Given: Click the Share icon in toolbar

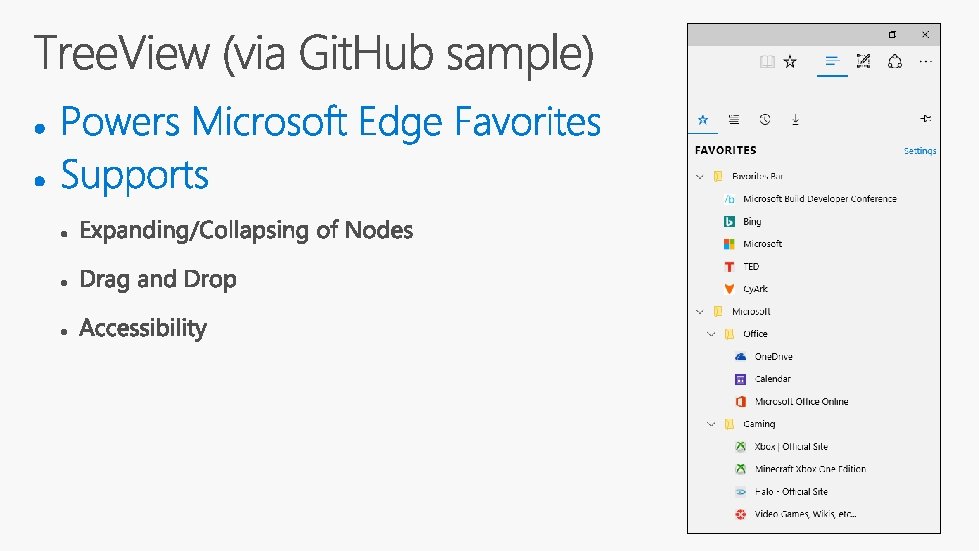Looking at the screenshot, I should [895, 62].
